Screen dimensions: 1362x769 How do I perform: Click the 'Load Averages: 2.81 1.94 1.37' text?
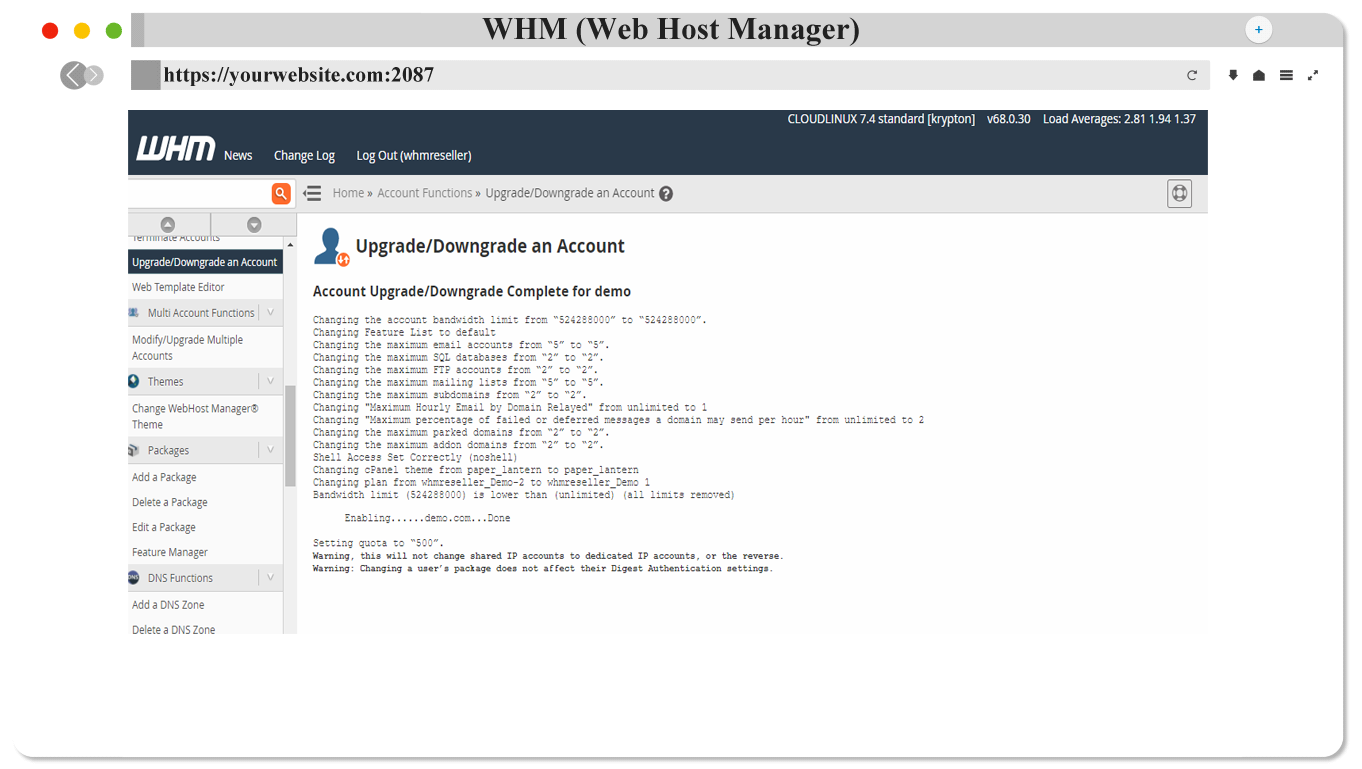point(1119,119)
